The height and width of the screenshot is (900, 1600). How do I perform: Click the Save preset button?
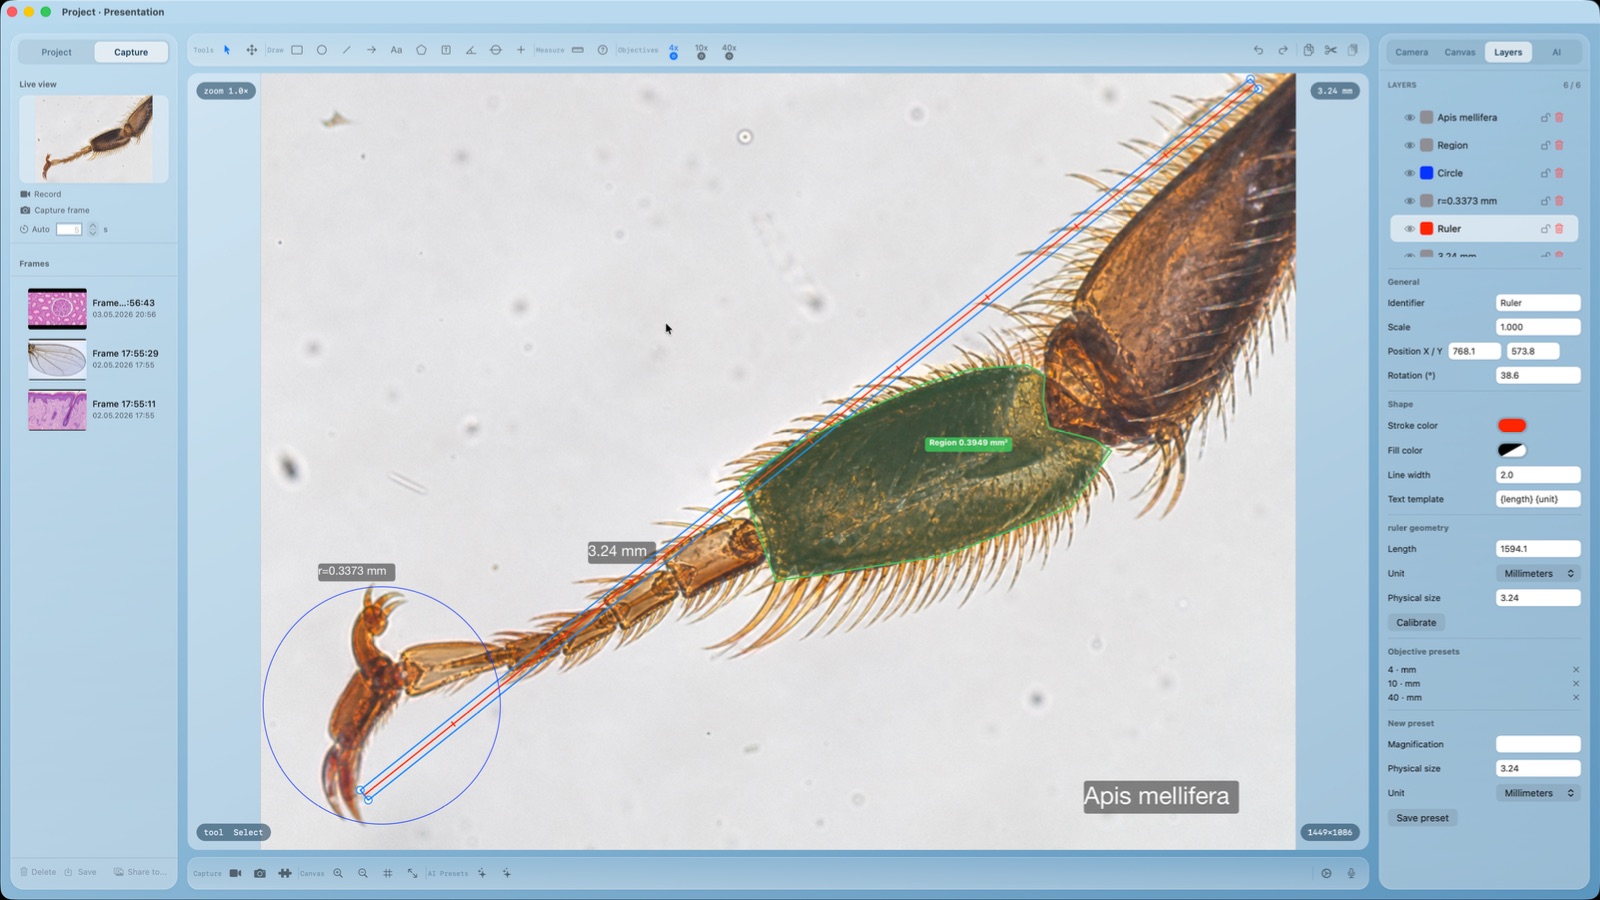click(1422, 818)
